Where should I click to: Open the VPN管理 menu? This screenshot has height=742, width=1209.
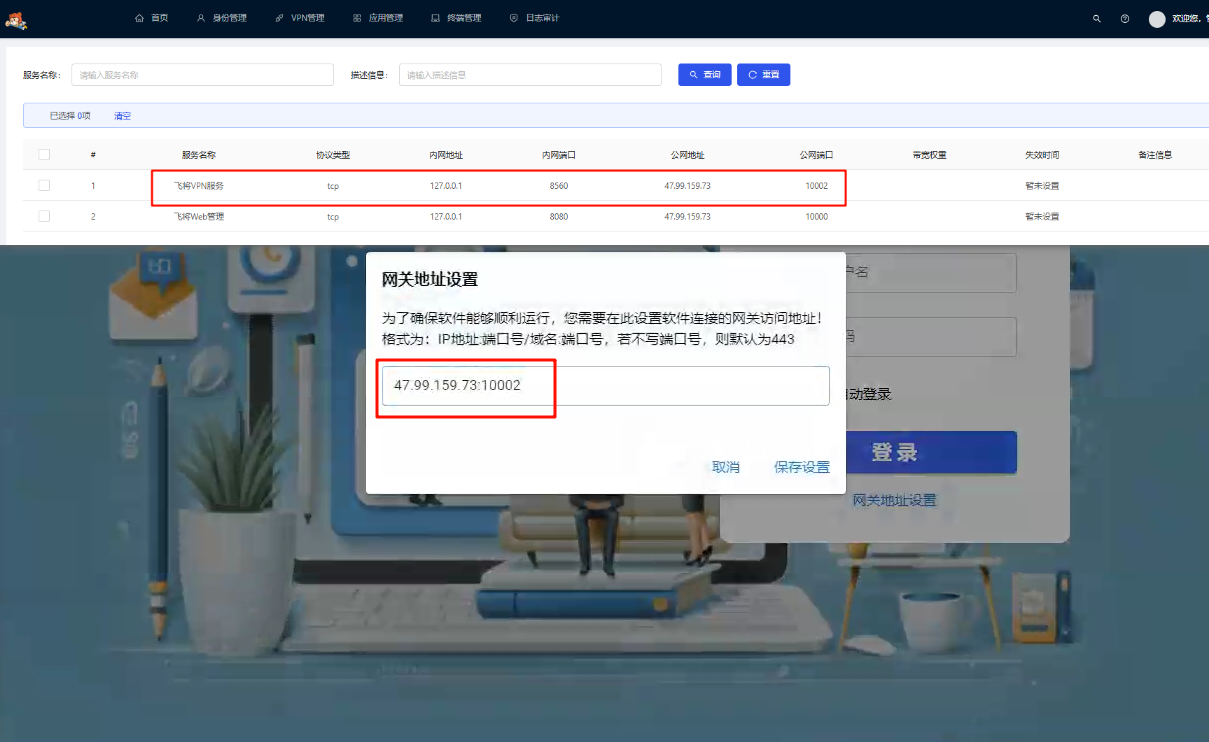pos(299,17)
